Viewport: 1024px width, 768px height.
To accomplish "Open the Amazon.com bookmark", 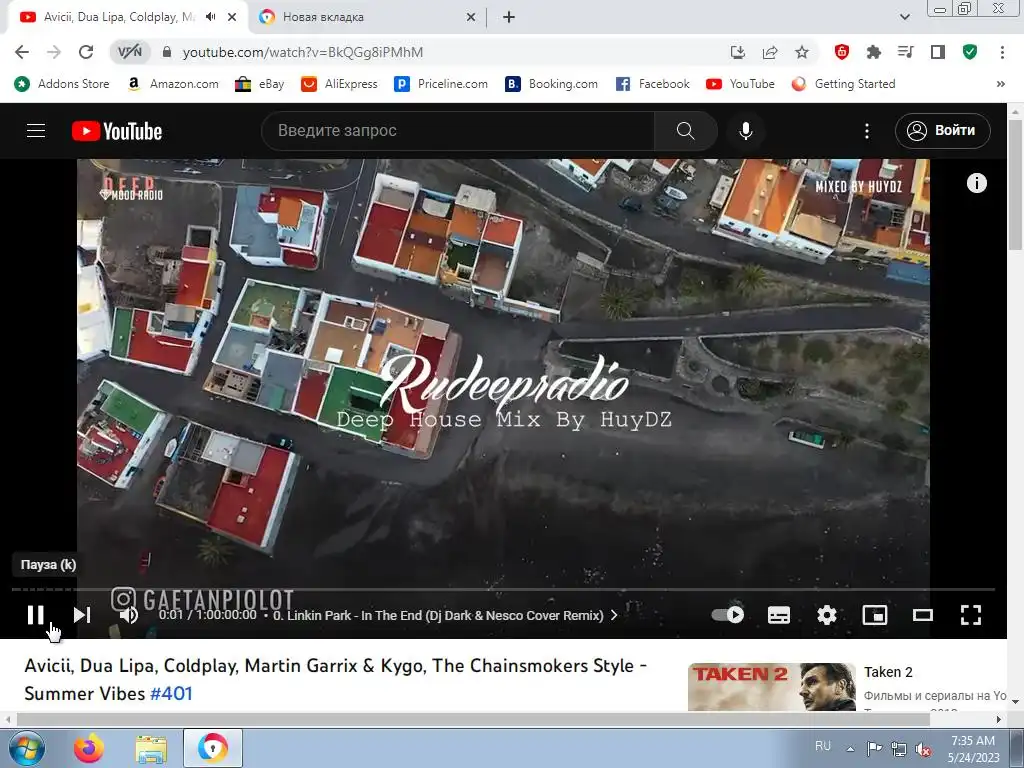I will click(172, 84).
